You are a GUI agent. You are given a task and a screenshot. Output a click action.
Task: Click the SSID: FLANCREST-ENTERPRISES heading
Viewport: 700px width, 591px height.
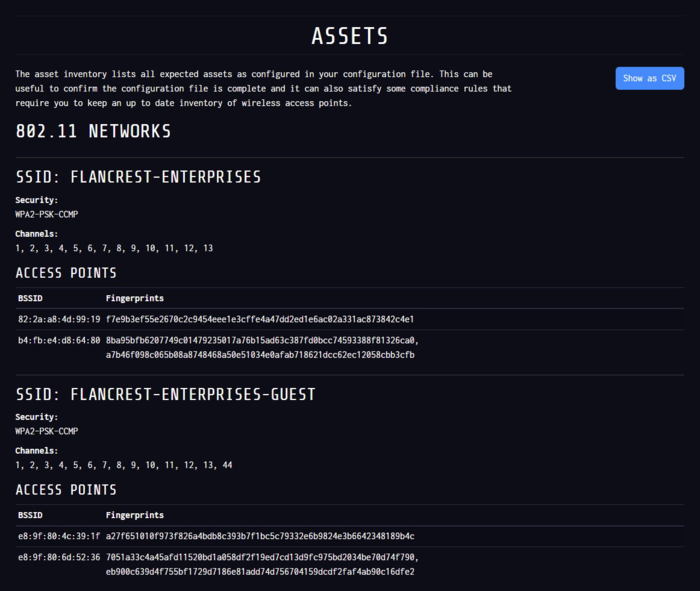[138, 177]
